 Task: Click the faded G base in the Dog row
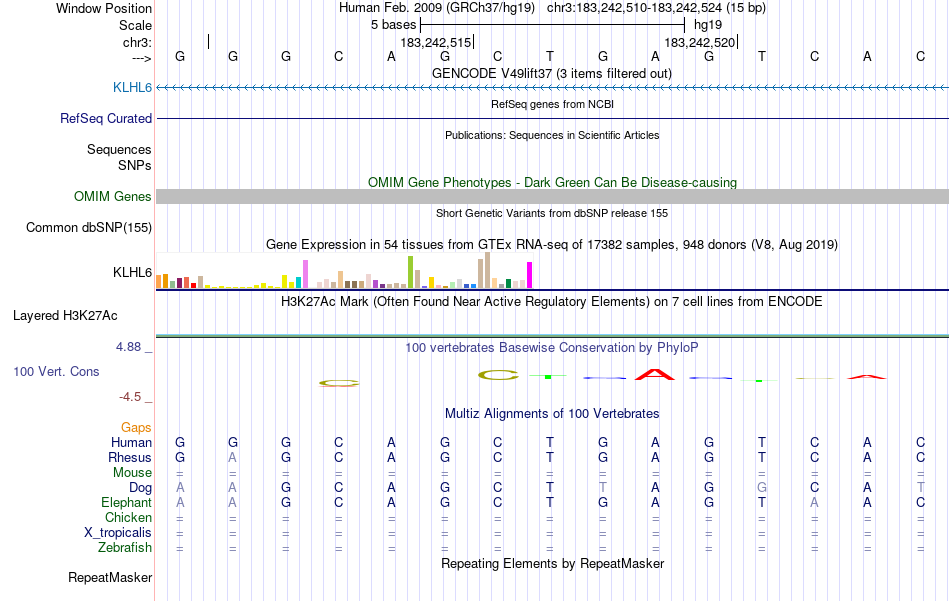pyautogui.click(x=762, y=488)
